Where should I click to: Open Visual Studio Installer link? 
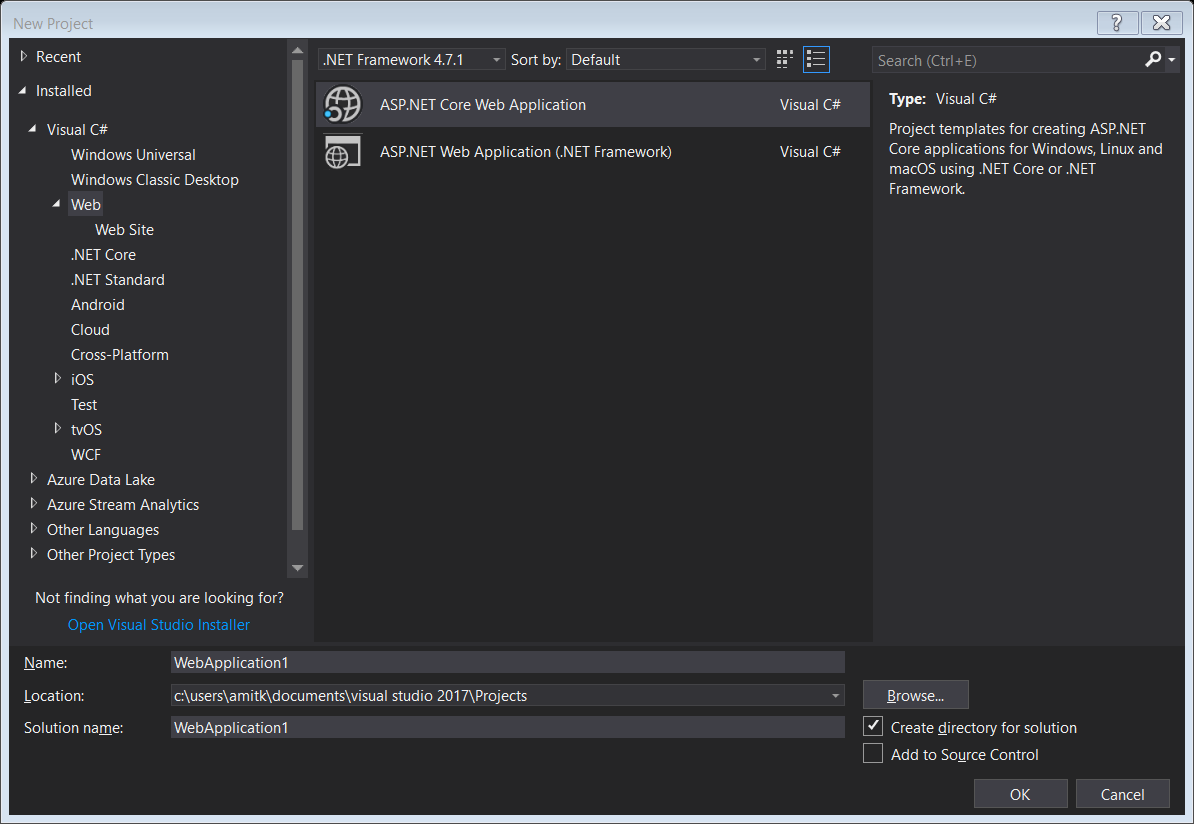point(158,624)
